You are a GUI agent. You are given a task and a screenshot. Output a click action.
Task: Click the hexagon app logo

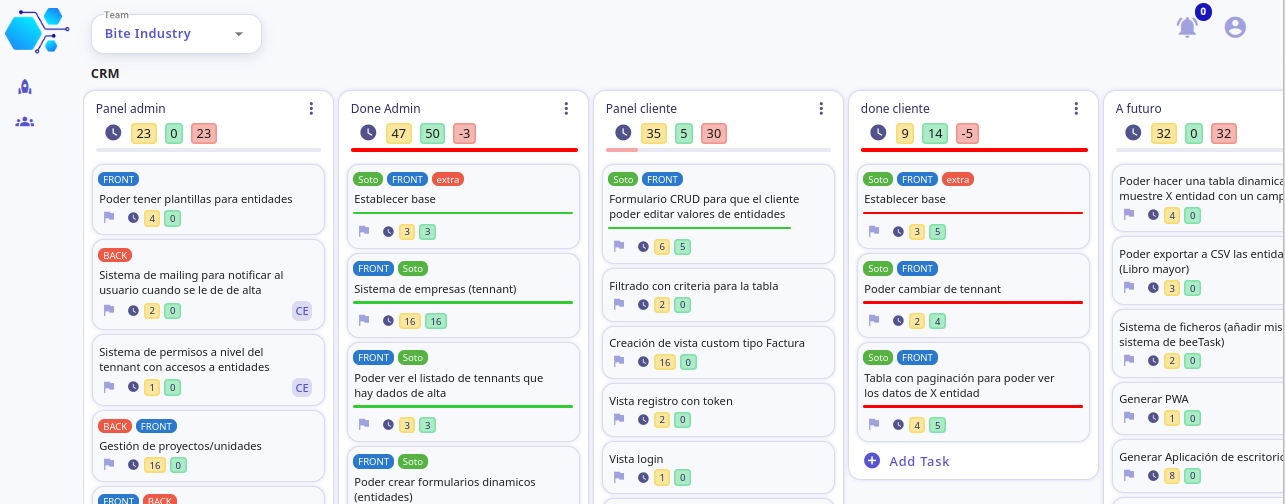click(37, 29)
